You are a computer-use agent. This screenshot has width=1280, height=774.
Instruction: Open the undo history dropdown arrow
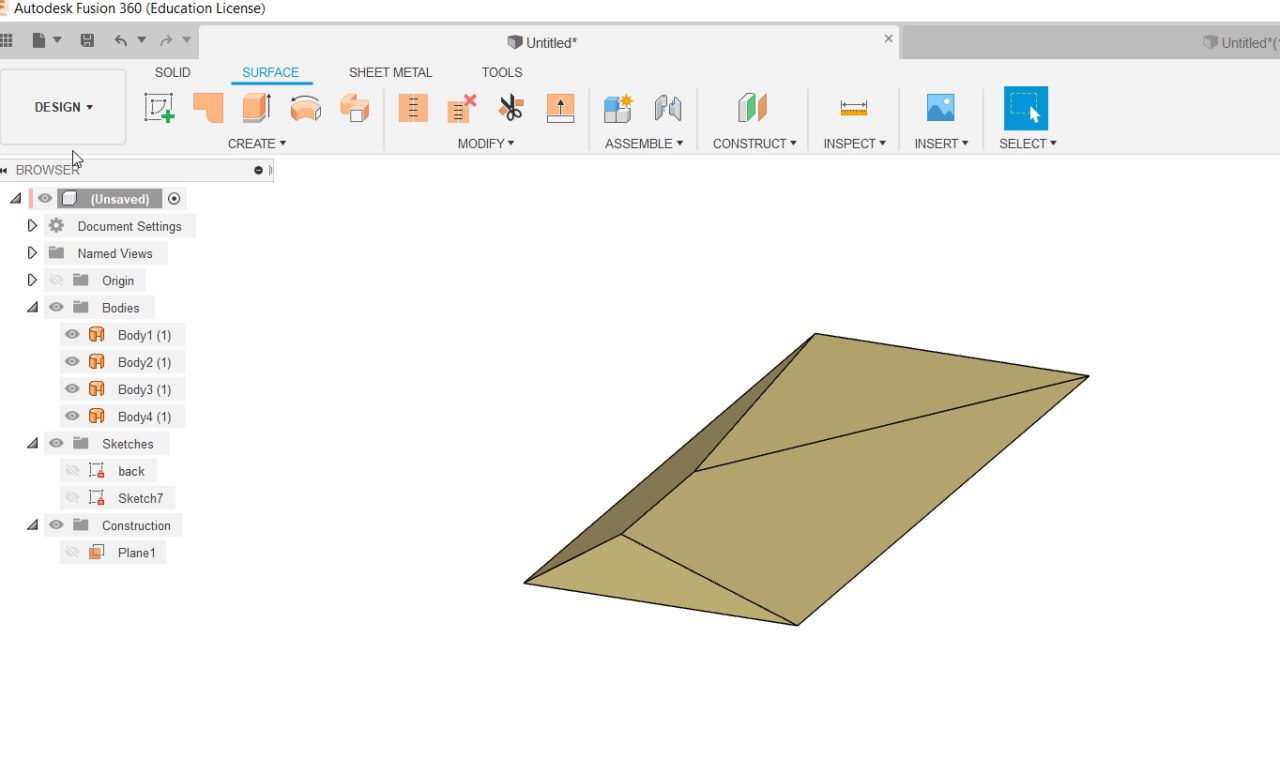142,41
